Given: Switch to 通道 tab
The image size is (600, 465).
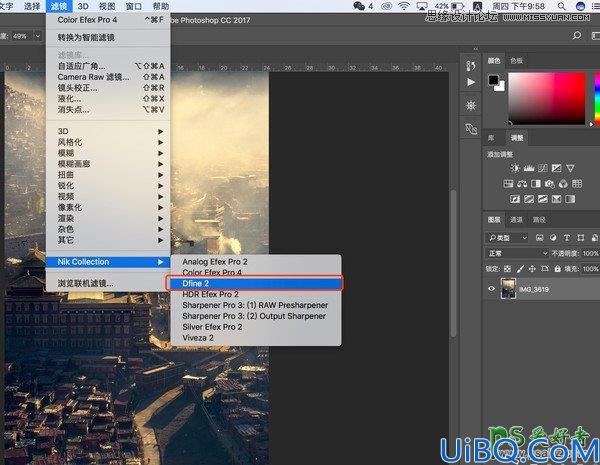Looking at the screenshot, I should (x=516, y=220).
